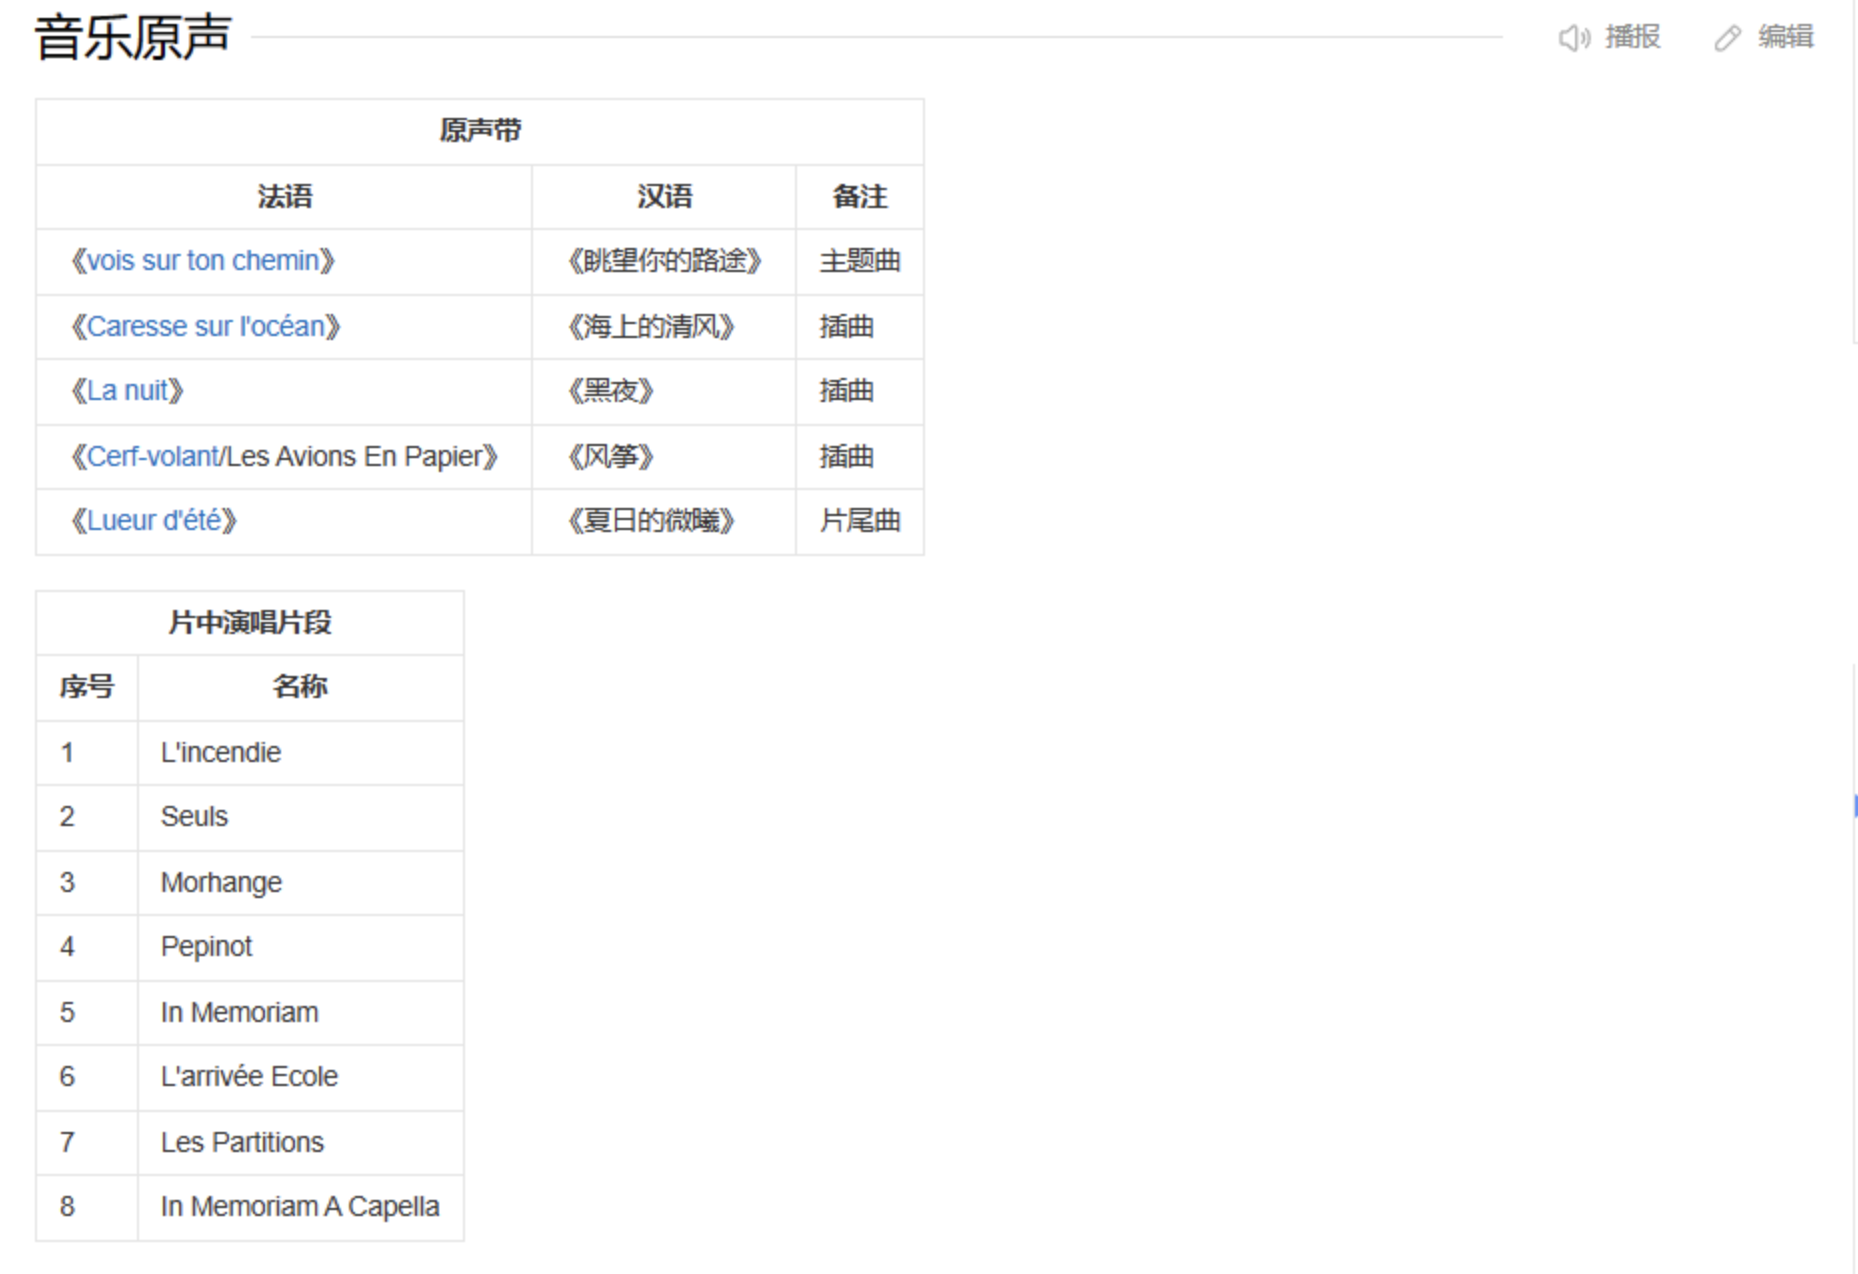Open the Lueur d'été link
The width and height of the screenshot is (1858, 1274).
click(154, 521)
